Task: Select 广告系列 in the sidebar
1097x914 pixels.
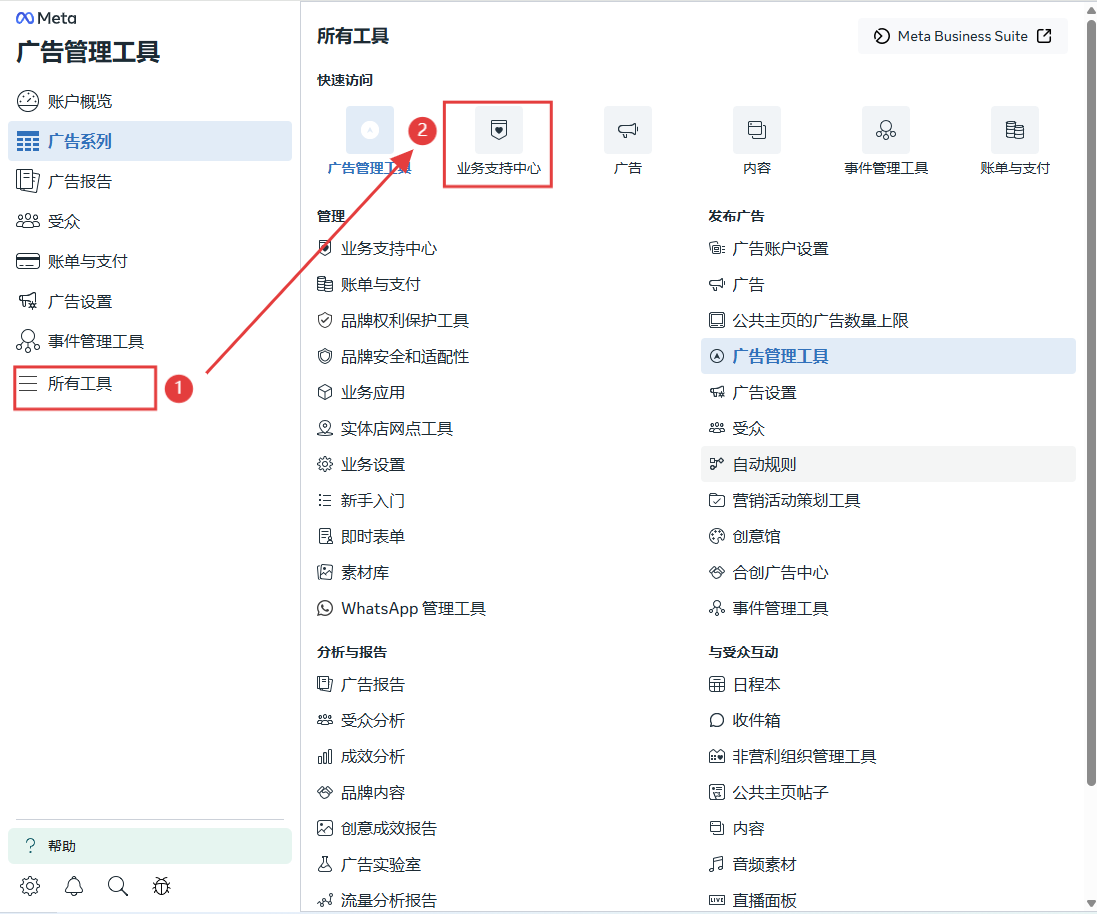Action: pos(150,141)
